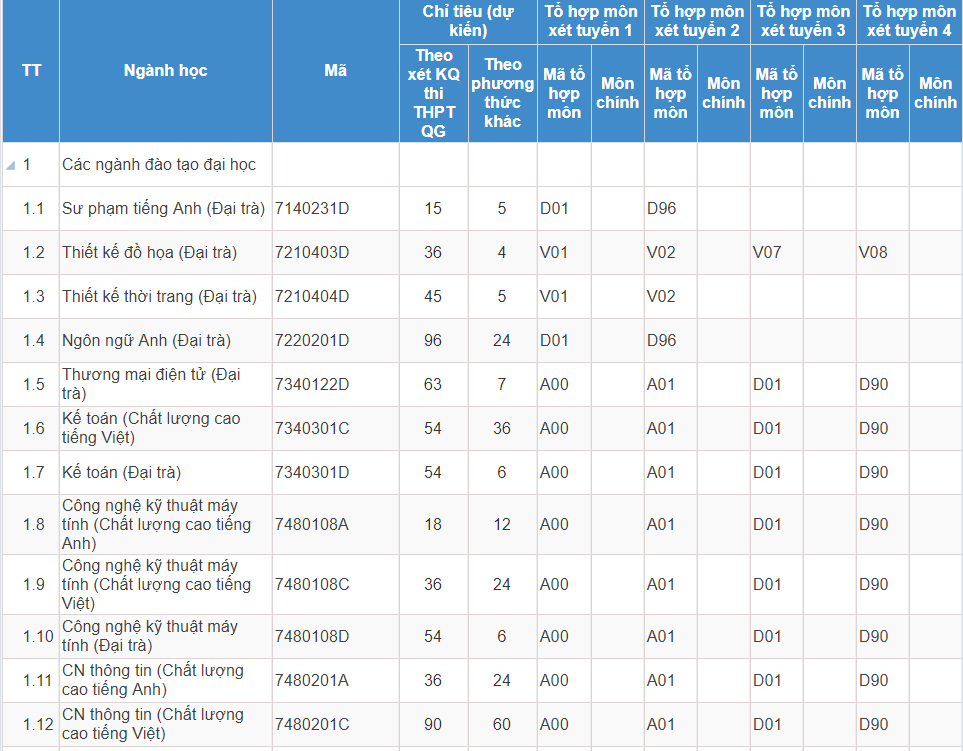Click major code 7480108A cell
Image resolution: width=963 pixels, height=751 pixels.
pos(312,524)
